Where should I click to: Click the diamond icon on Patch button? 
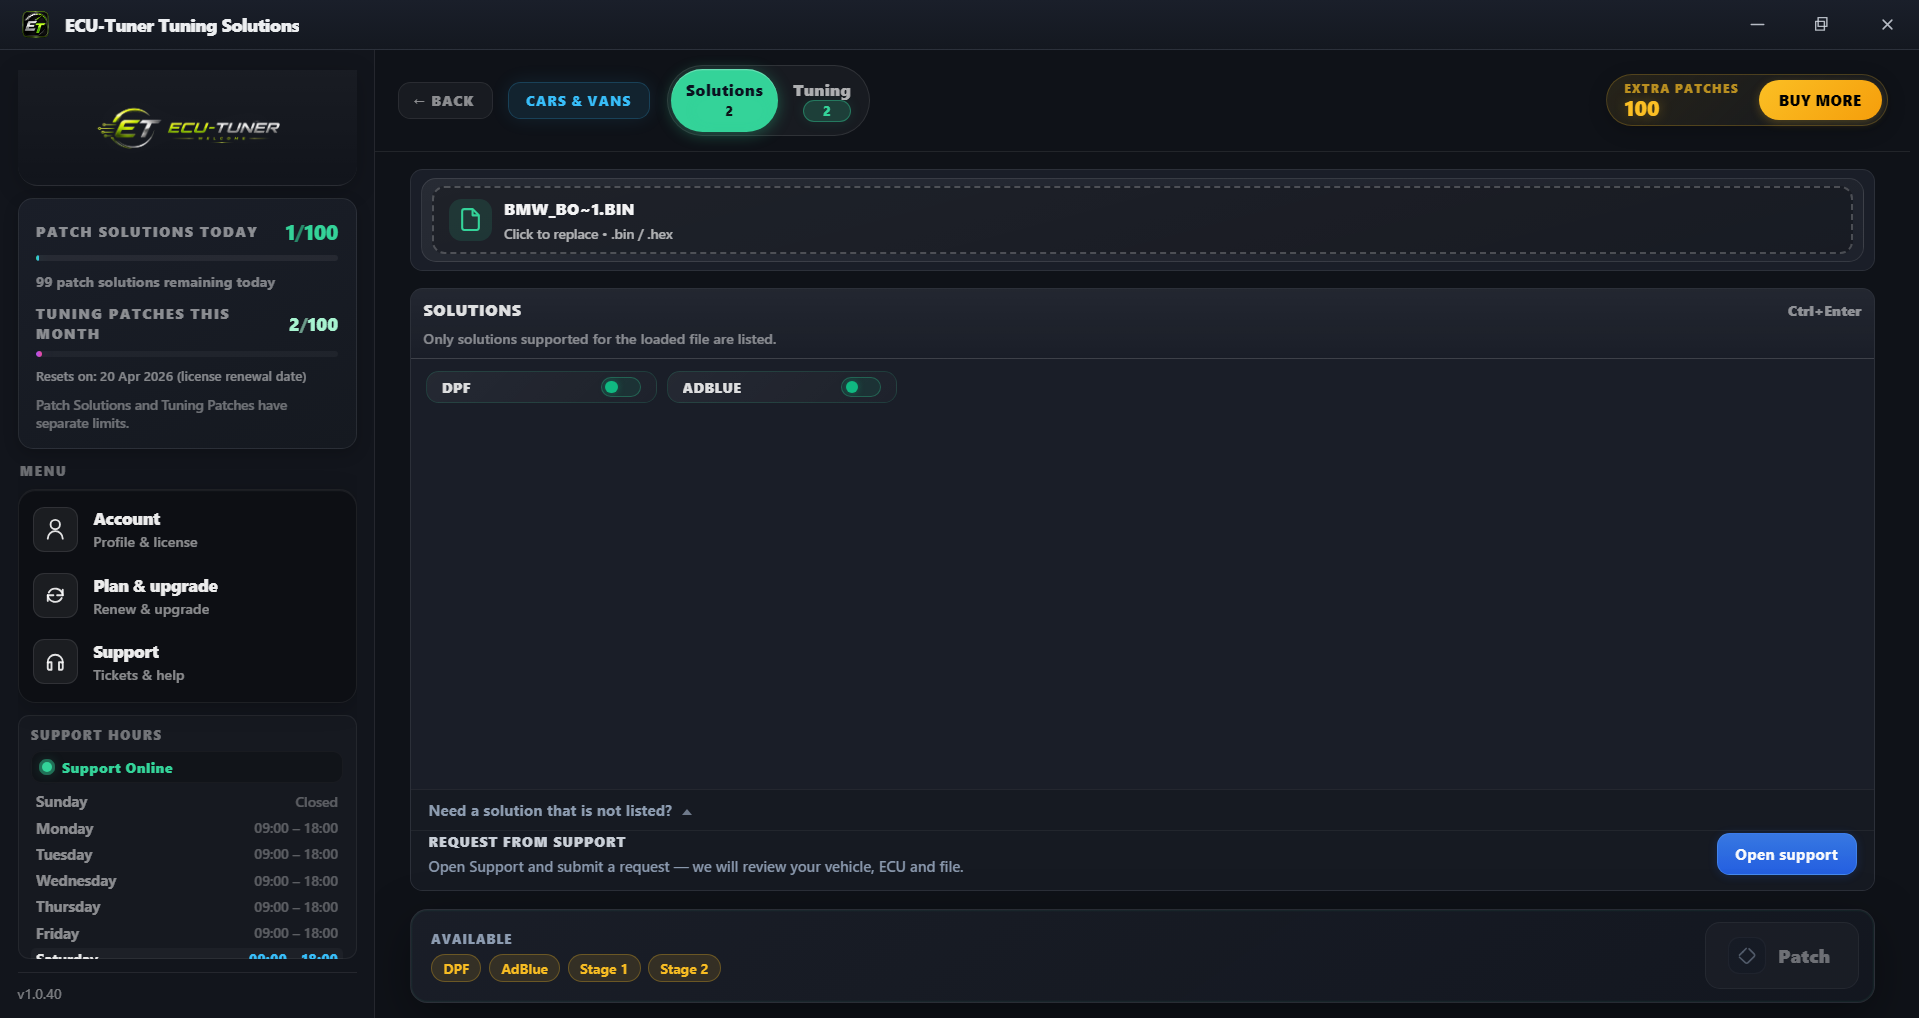(x=1747, y=956)
